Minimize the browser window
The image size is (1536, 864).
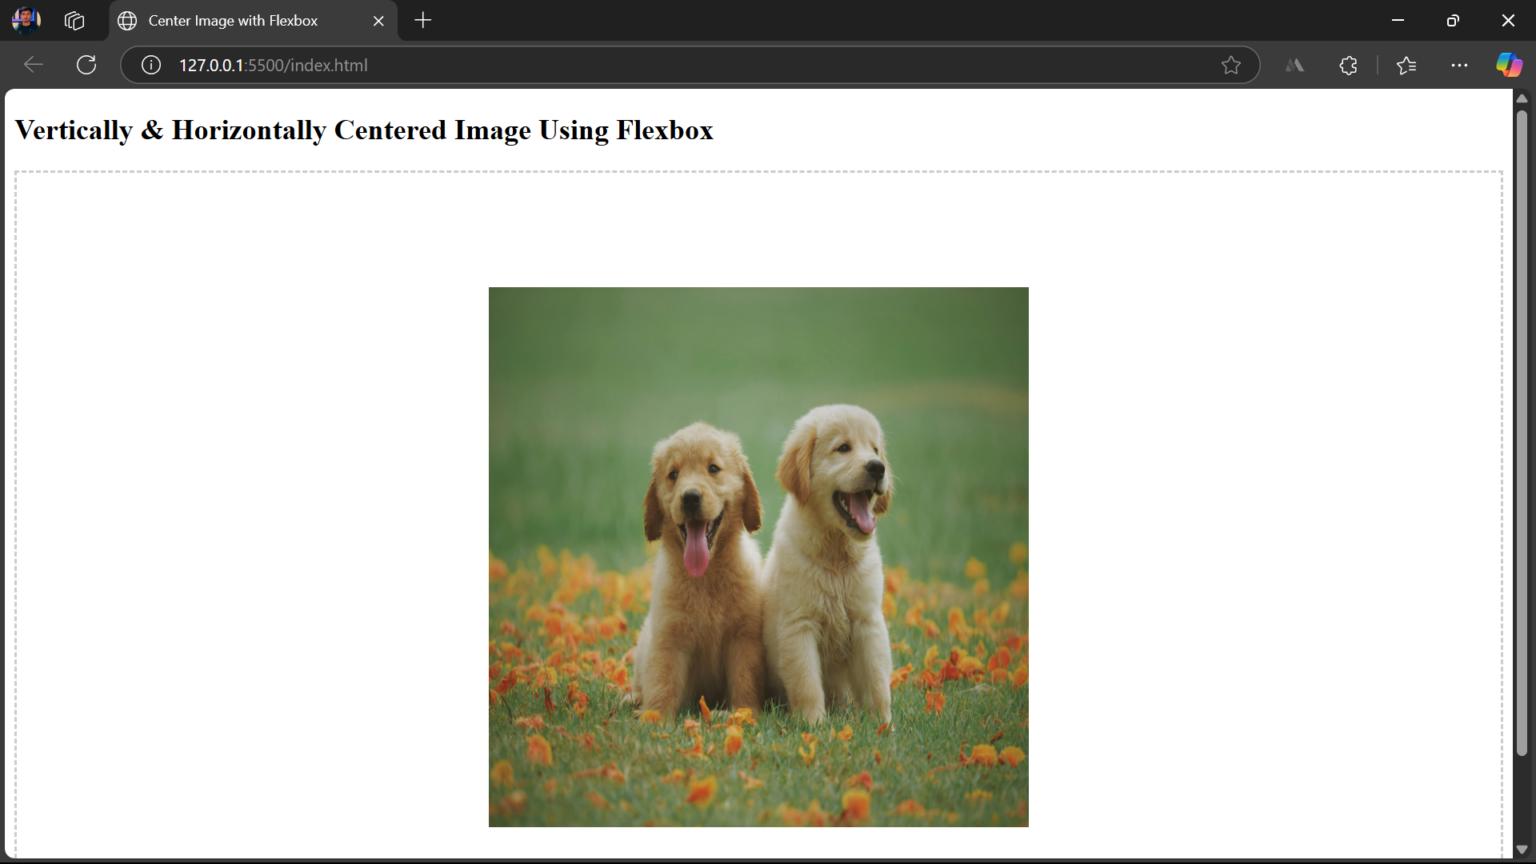point(1398,20)
